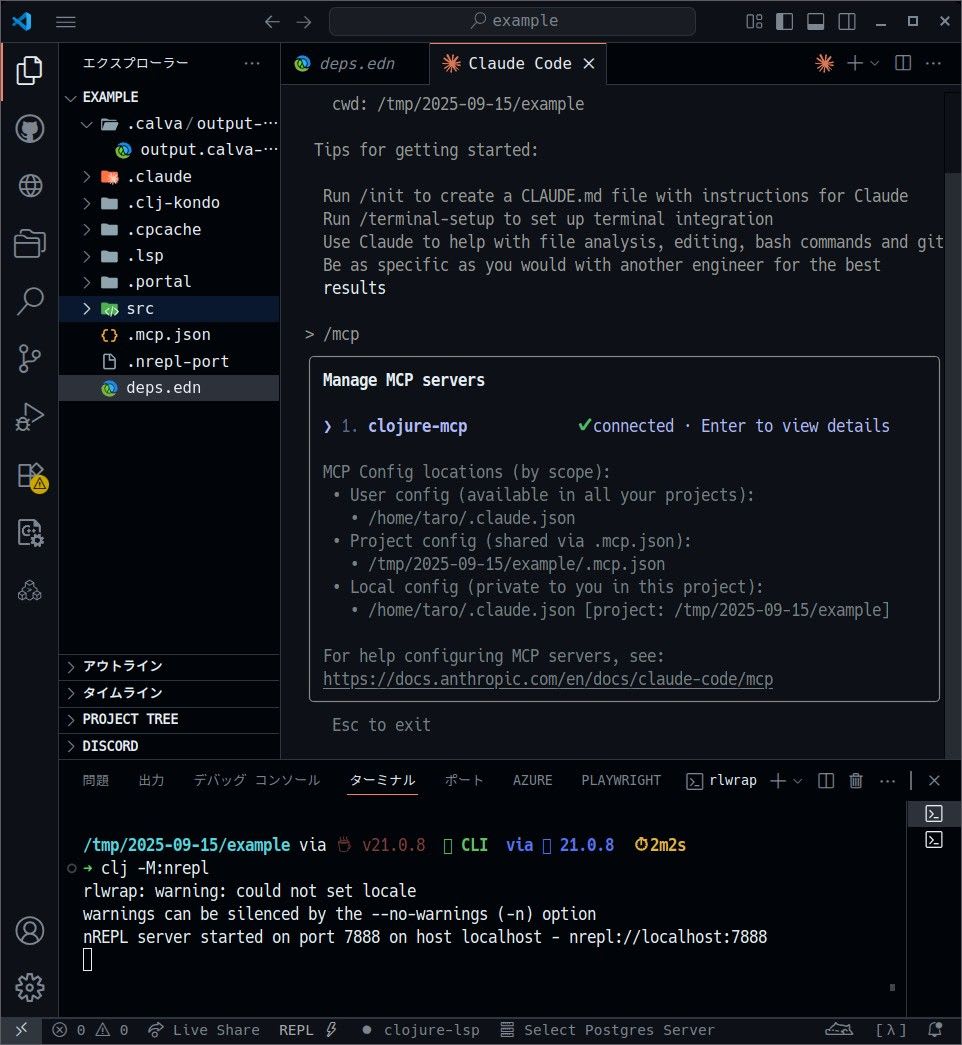Switch to the AZURE panel tab
Screen dimensions: 962x1045
[x=533, y=780]
